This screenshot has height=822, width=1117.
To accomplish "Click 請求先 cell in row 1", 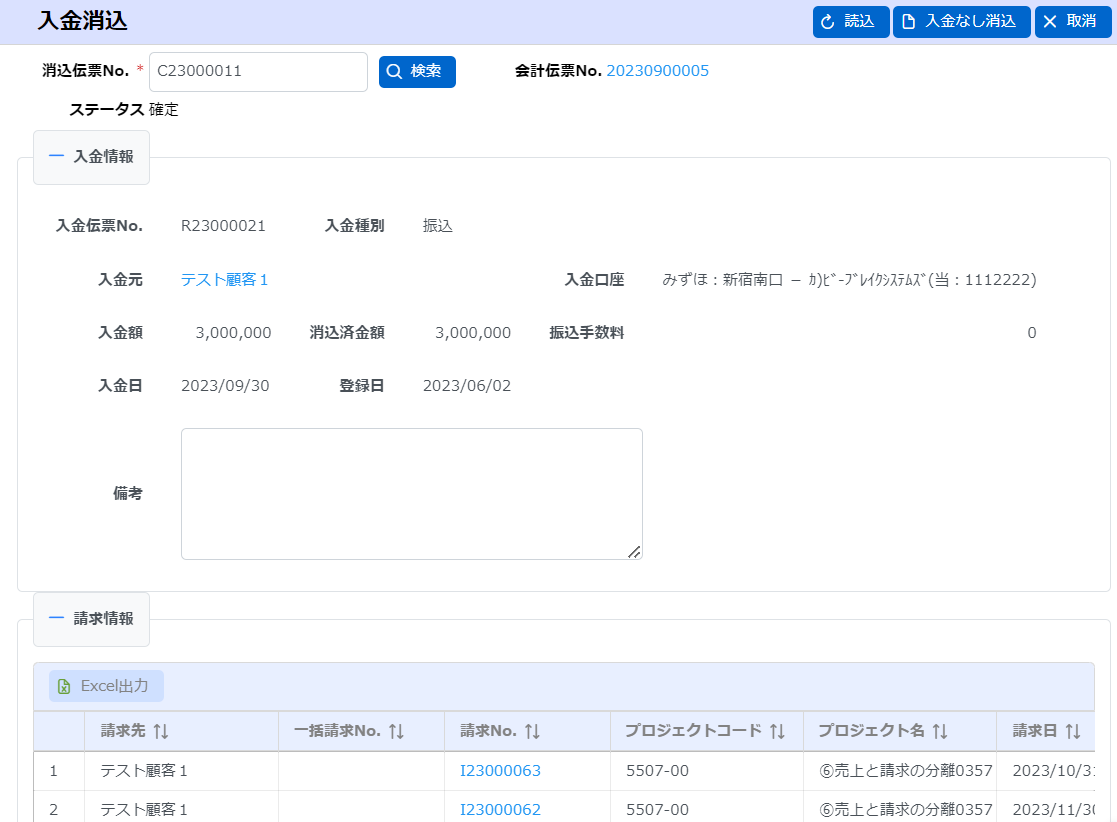I will [x=181, y=771].
